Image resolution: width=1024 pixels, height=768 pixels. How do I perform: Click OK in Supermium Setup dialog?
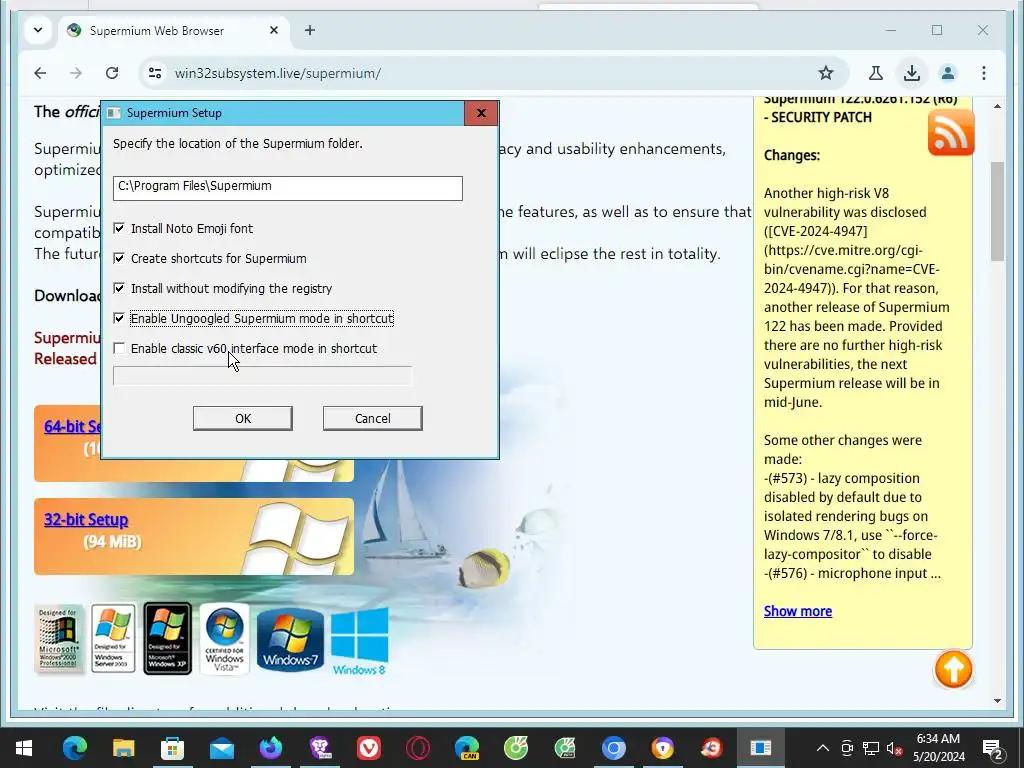243,419
